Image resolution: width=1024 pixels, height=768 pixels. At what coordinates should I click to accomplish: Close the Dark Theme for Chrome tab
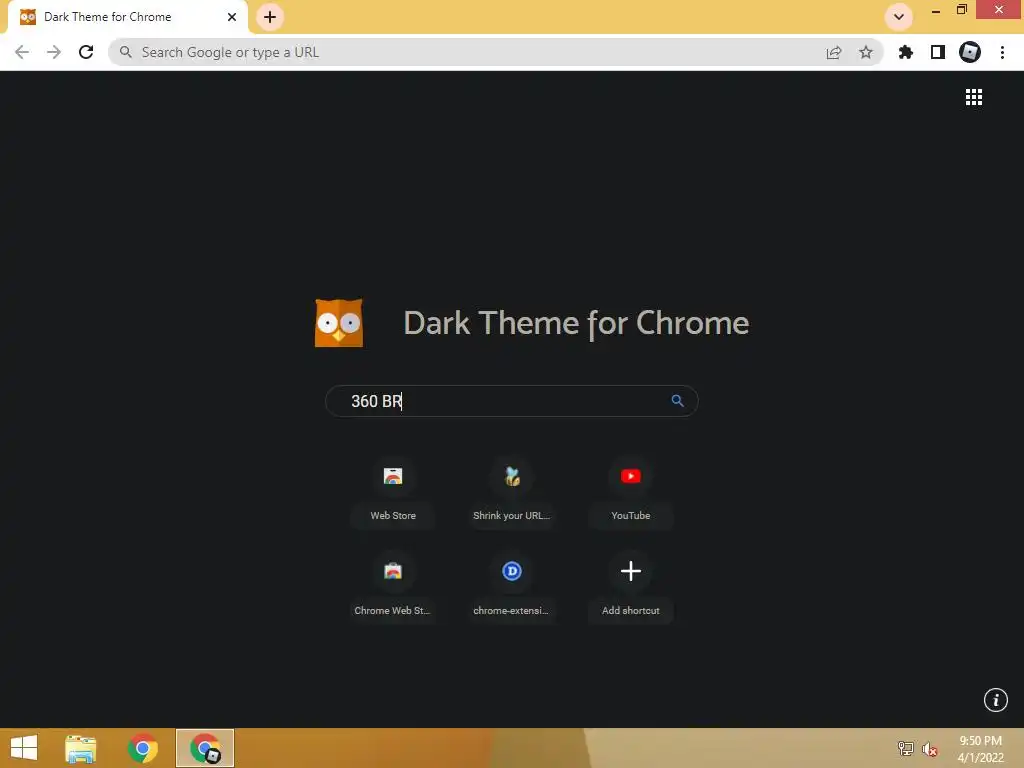[232, 17]
